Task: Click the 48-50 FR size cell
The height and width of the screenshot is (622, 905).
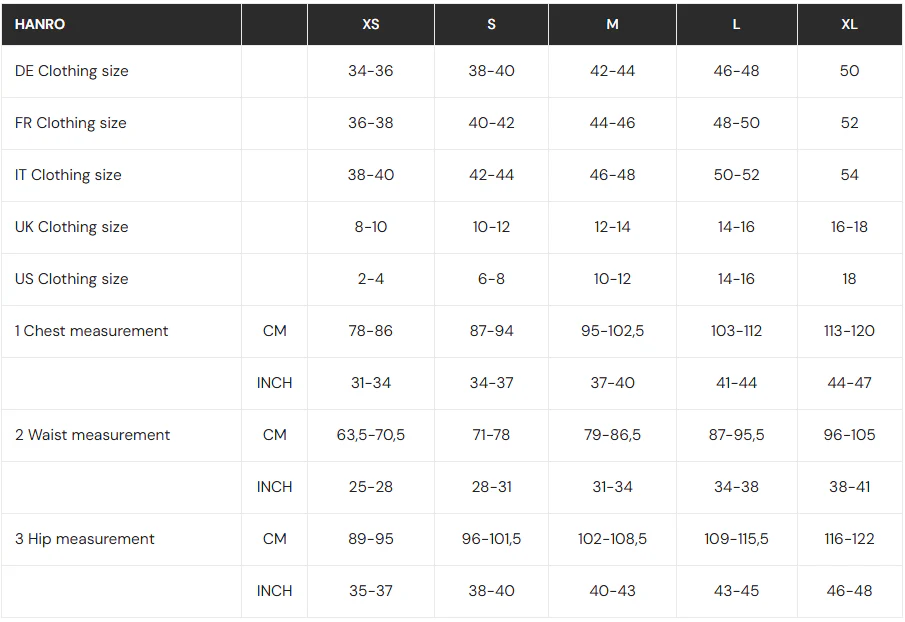Action: coord(736,123)
